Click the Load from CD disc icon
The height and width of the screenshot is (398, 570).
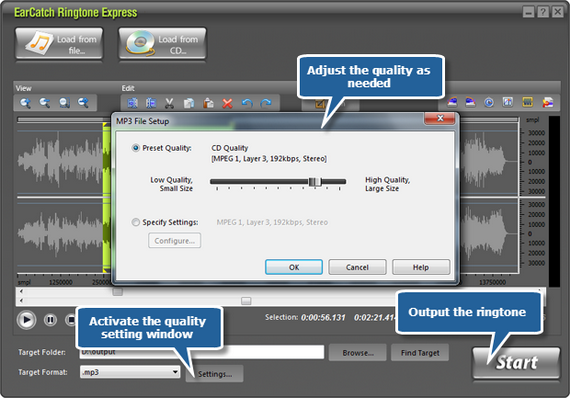pyautogui.click(x=140, y=43)
